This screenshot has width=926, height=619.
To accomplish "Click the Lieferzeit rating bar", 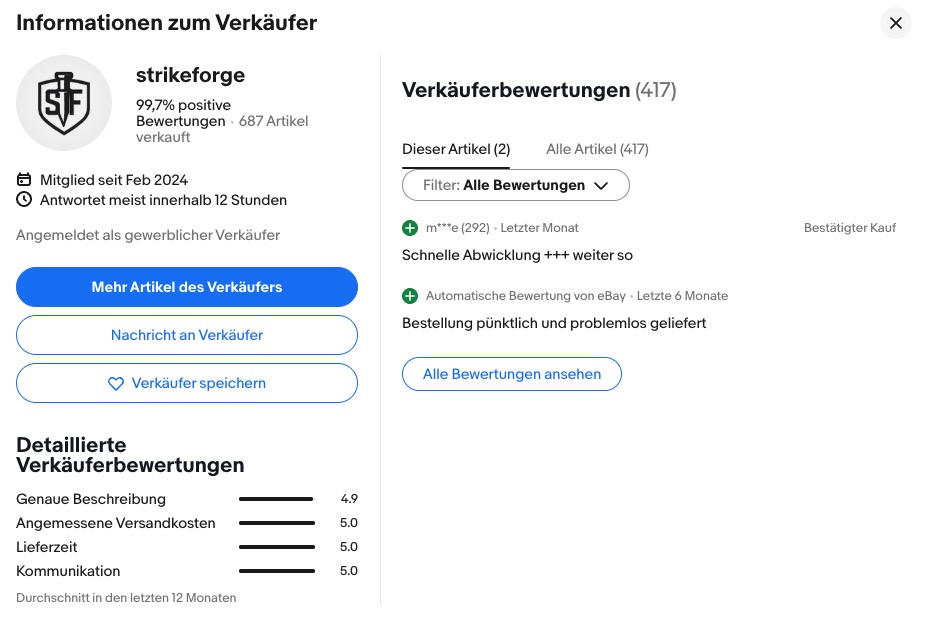I will click(276, 547).
